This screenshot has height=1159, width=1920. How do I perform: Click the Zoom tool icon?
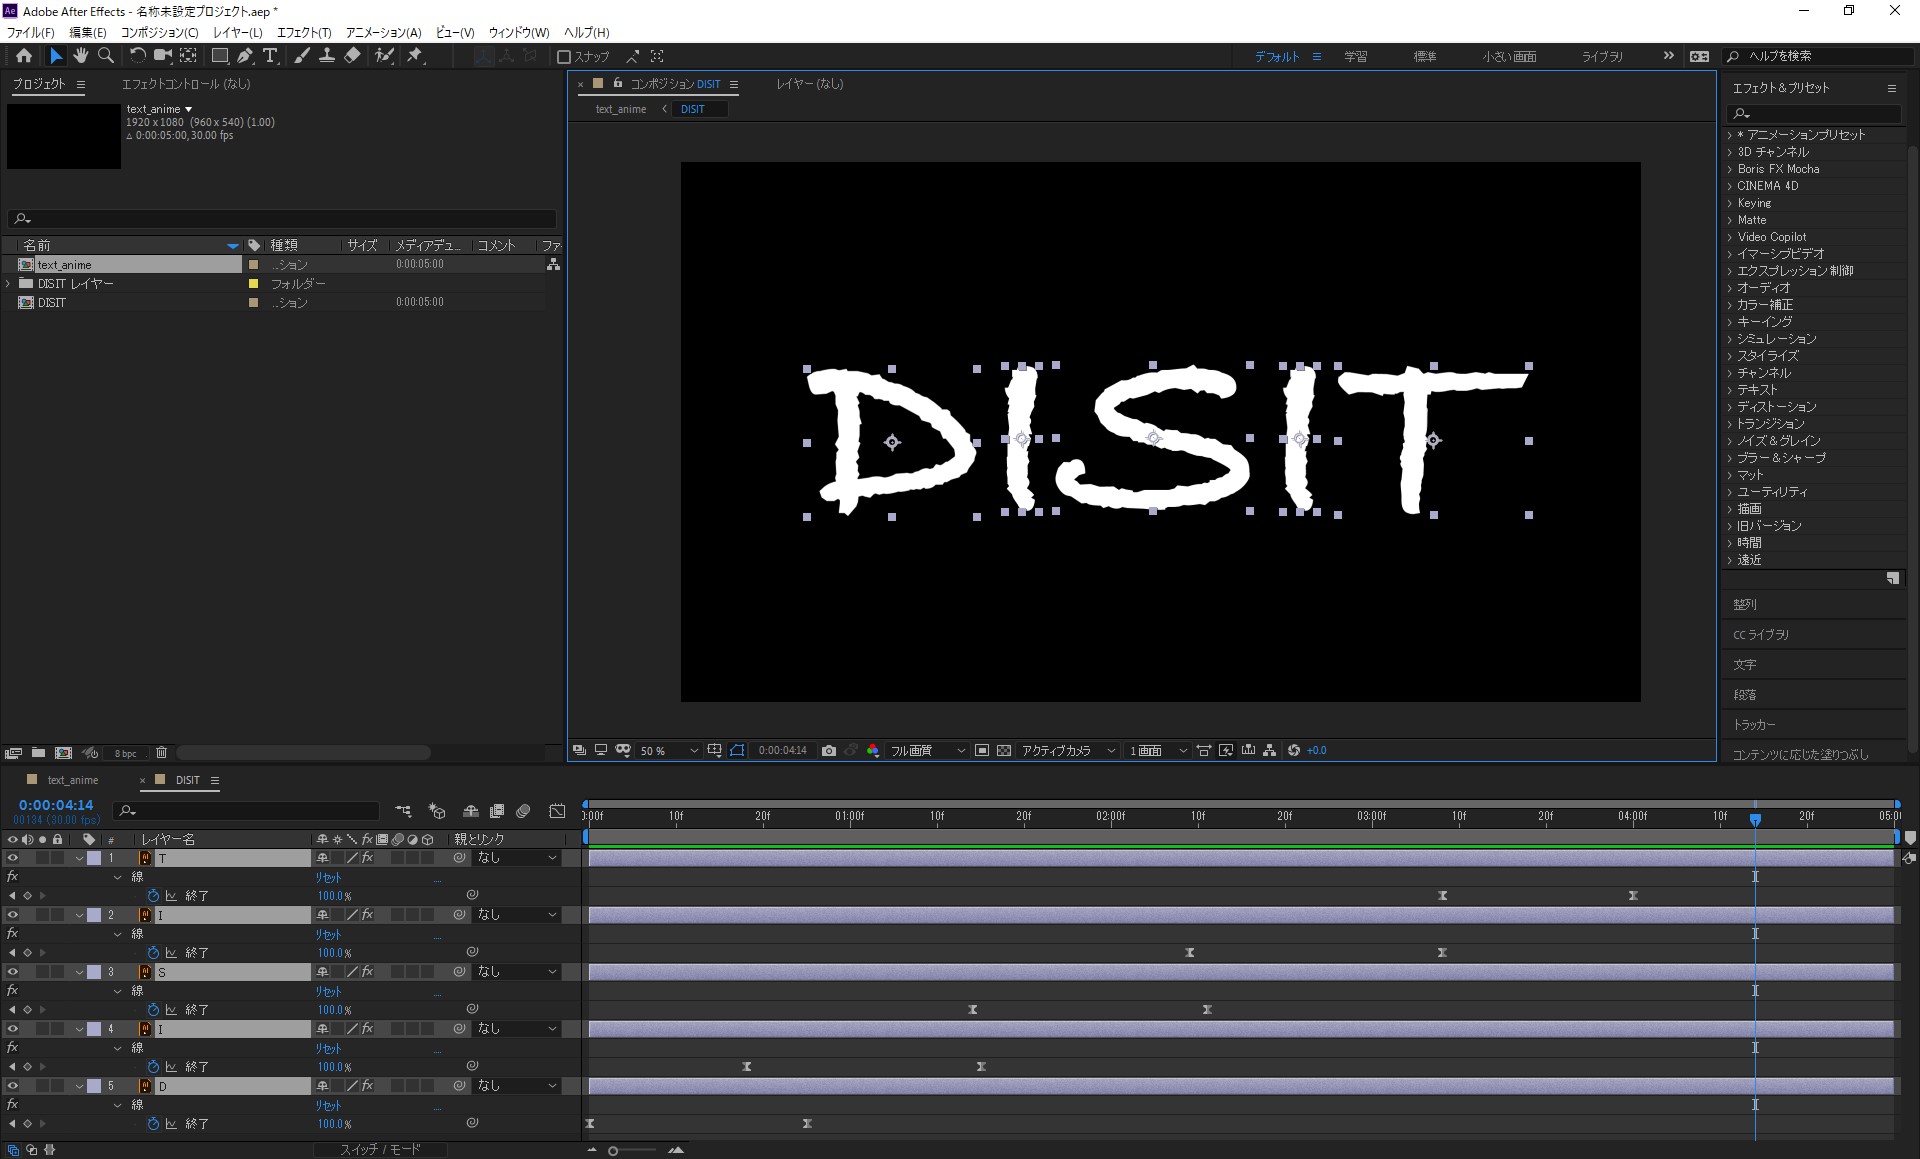coord(106,55)
